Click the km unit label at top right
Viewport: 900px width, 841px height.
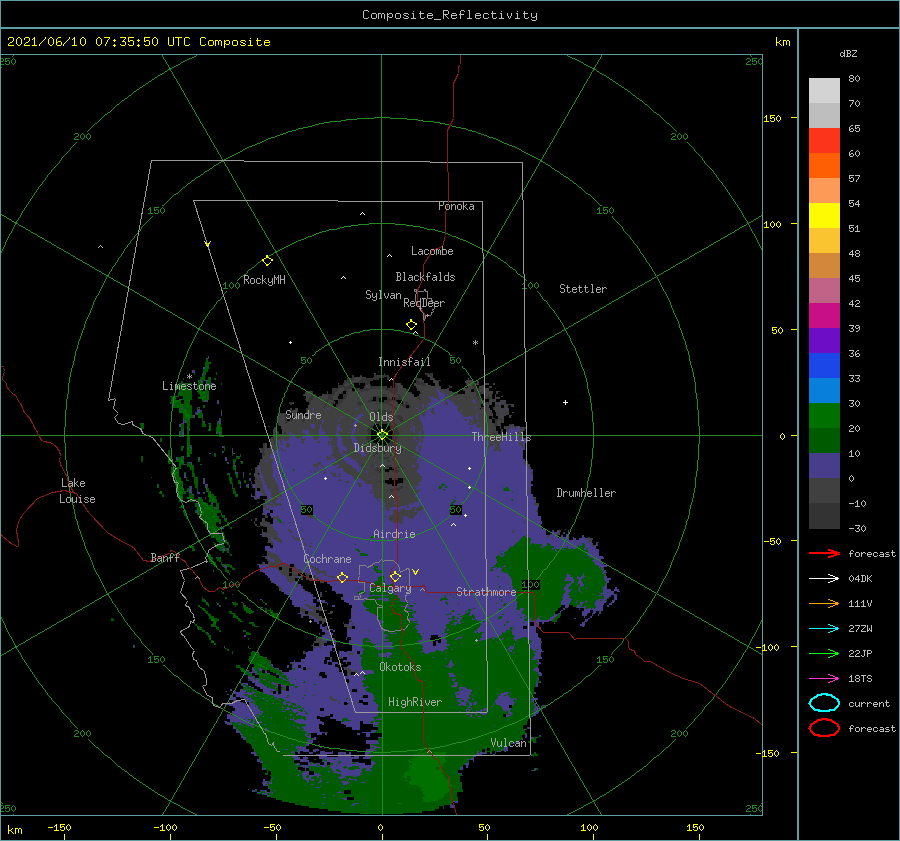point(782,42)
